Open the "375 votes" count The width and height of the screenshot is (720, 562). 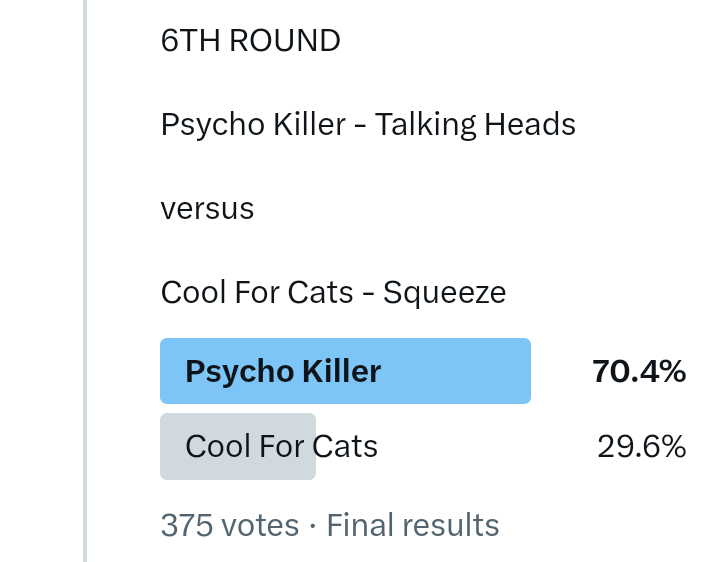click(229, 525)
